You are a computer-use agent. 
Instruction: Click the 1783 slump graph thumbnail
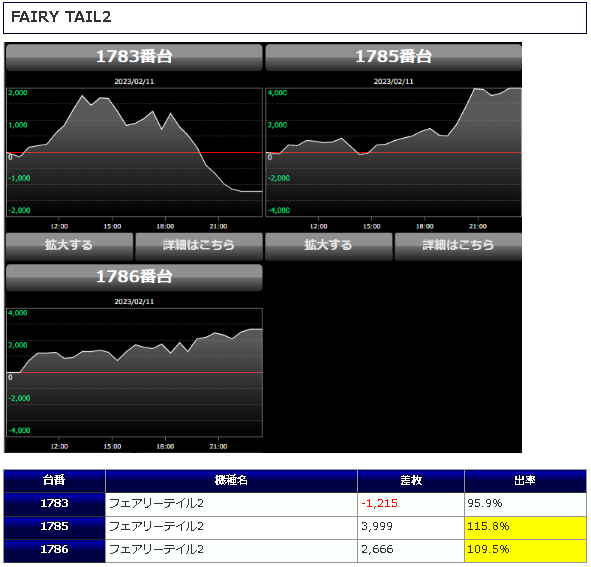click(x=134, y=153)
